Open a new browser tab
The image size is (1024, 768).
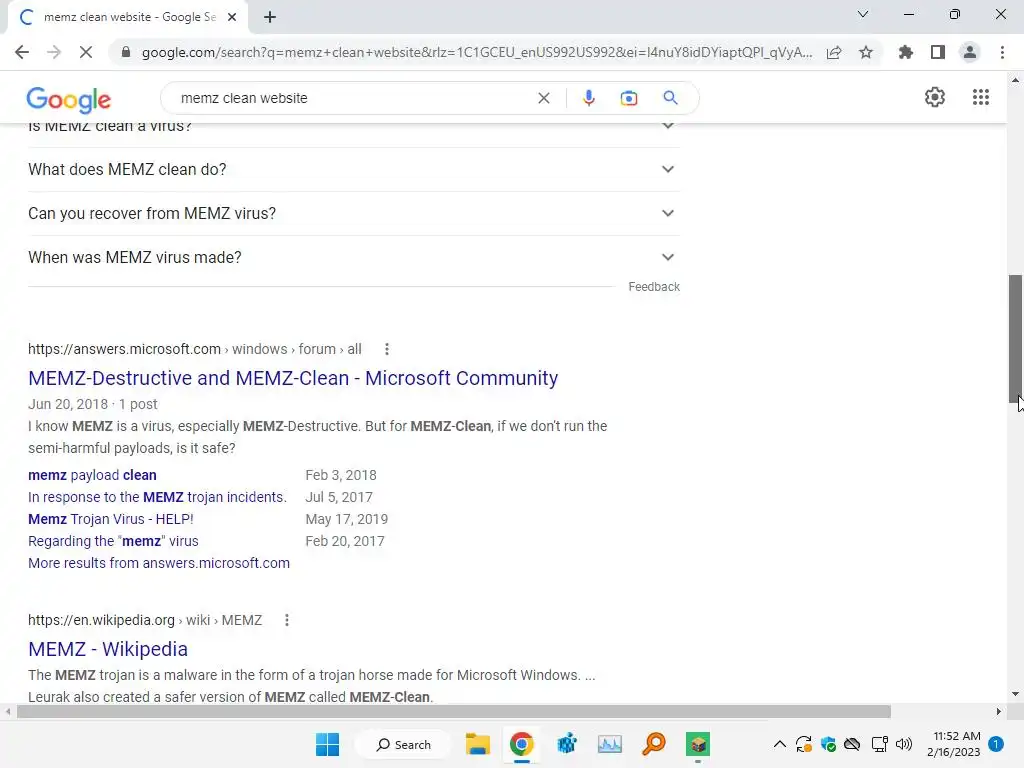[x=270, y=17]
